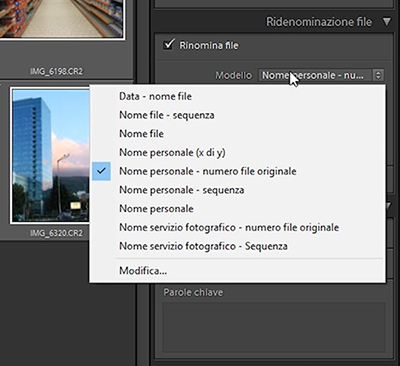Viewport: 400px width, 366px height.
Task: Select the supermarket aisle IMG_6198.CR2 thumbnail
Action: tap(62, 19)
